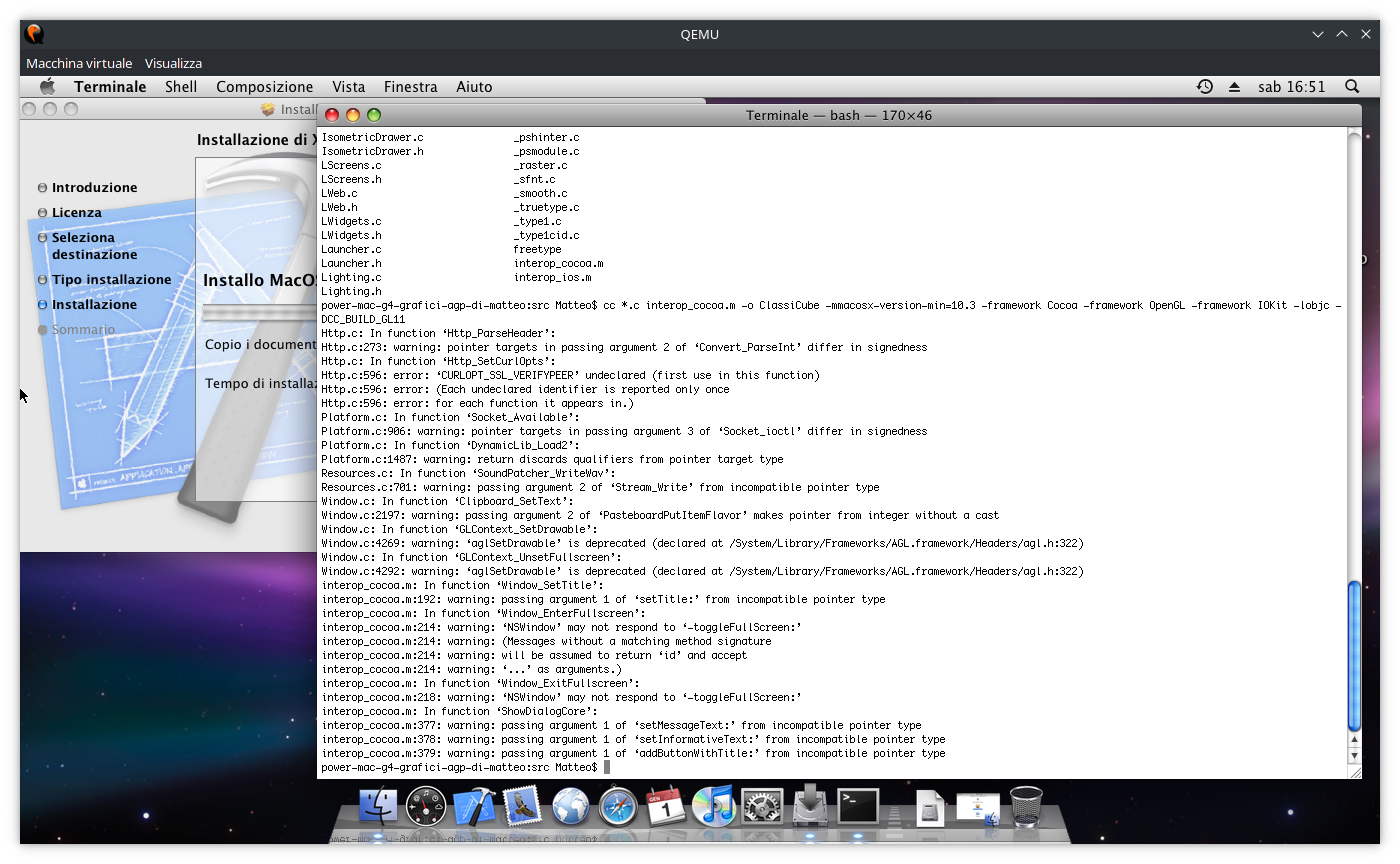Viewport: 1400px width, 864px height.
Task: Click 'Http.c:273: warning' line
Action: coord(624,347)
